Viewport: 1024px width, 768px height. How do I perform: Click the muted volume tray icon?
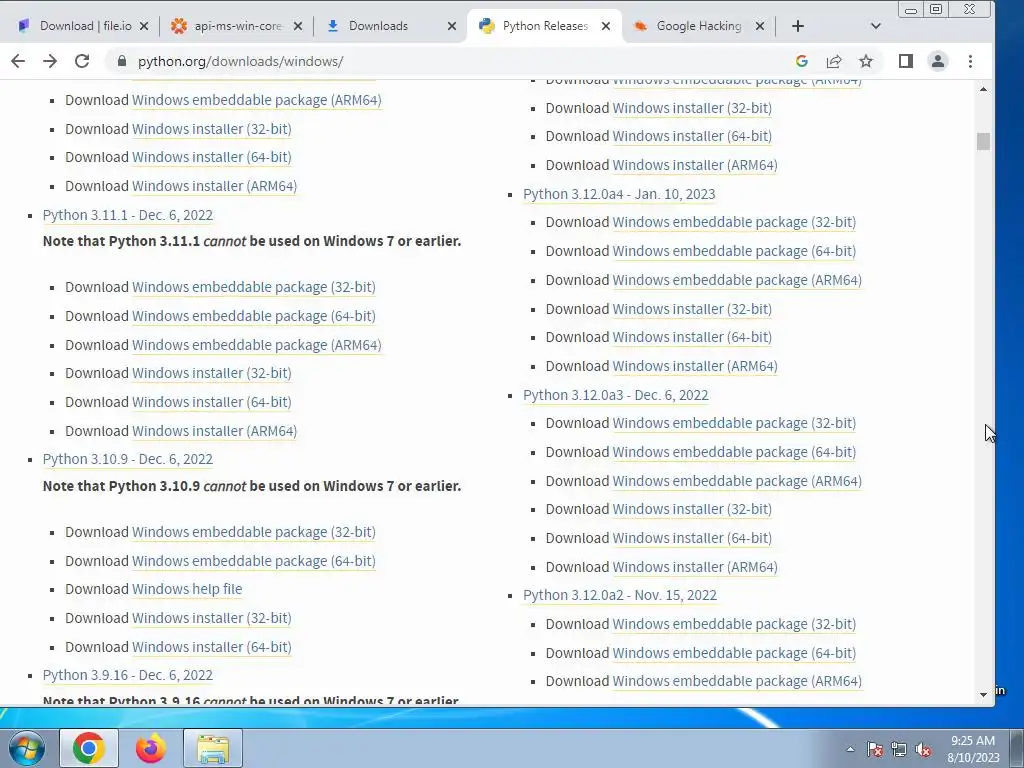(x=923, y=749)
